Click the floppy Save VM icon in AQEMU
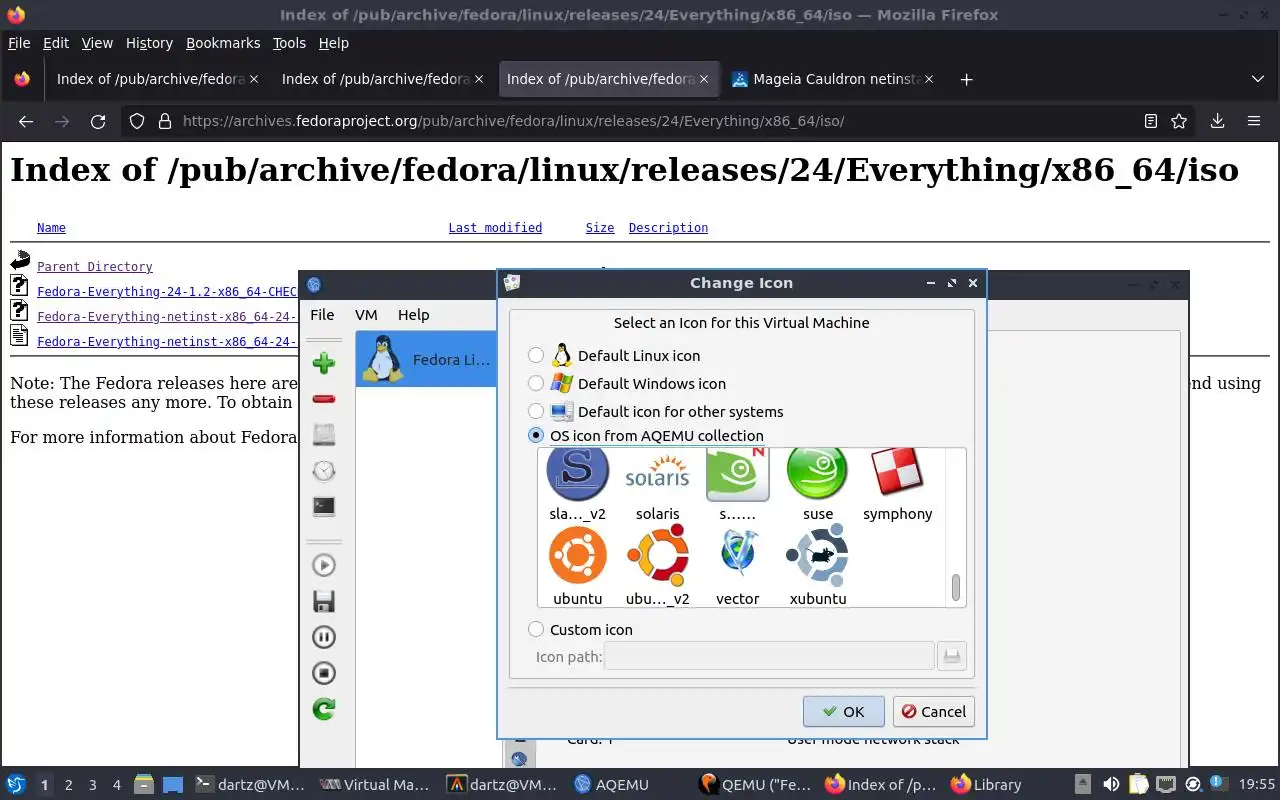The width and height of the screenshot is (1280, 800). [x=323, y=601]
